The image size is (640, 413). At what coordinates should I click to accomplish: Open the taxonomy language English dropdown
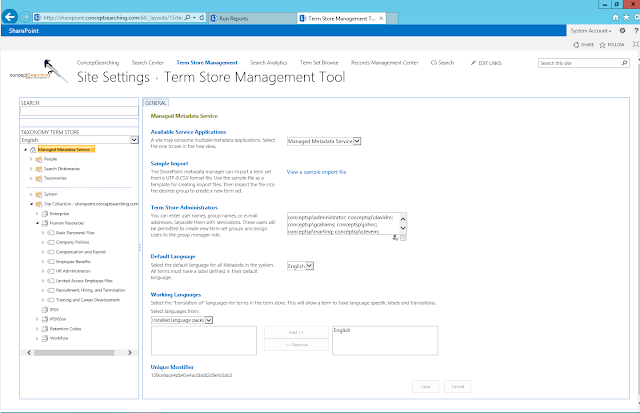pos(134,140)
